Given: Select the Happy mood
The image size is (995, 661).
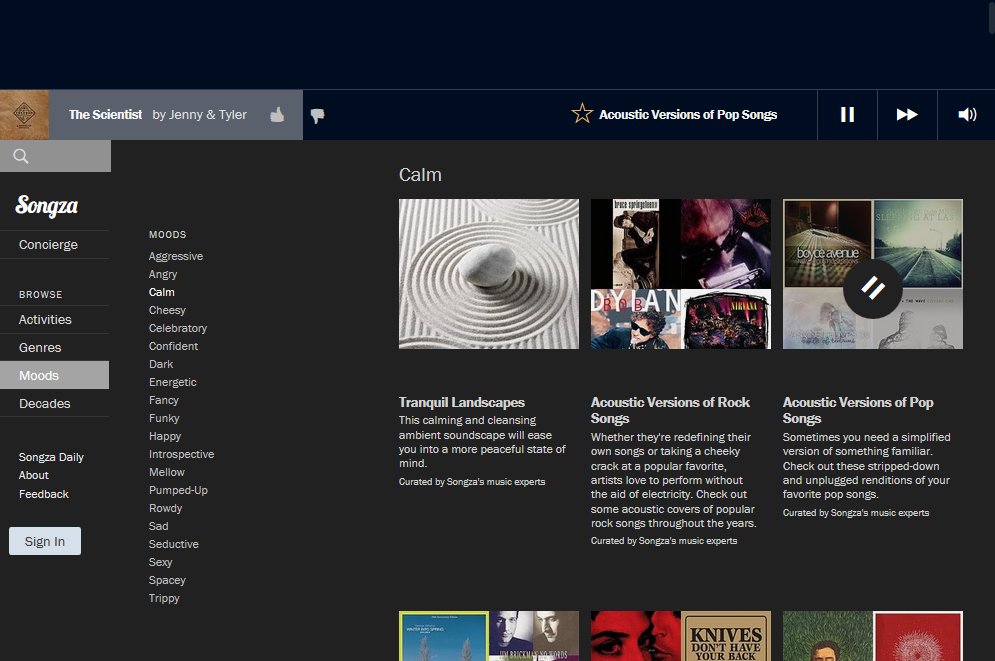Looking at the screenshot, I should click(x=165, y=436).
